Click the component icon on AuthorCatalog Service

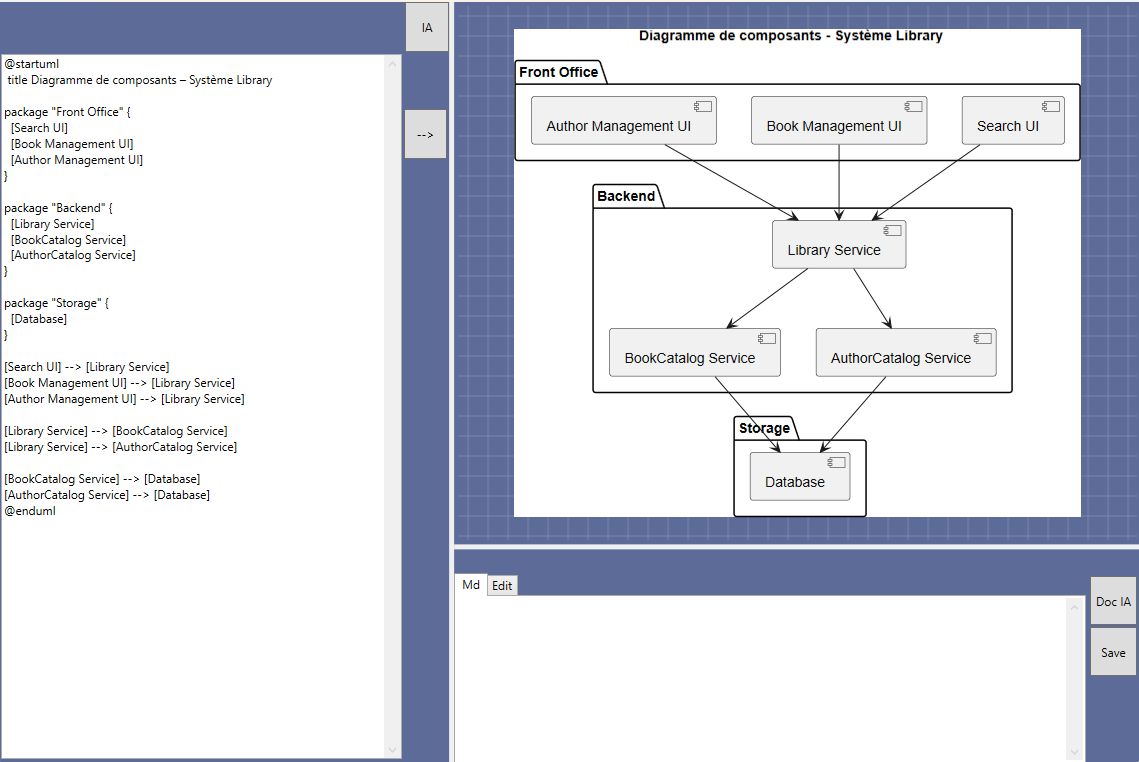click(983, 339)
